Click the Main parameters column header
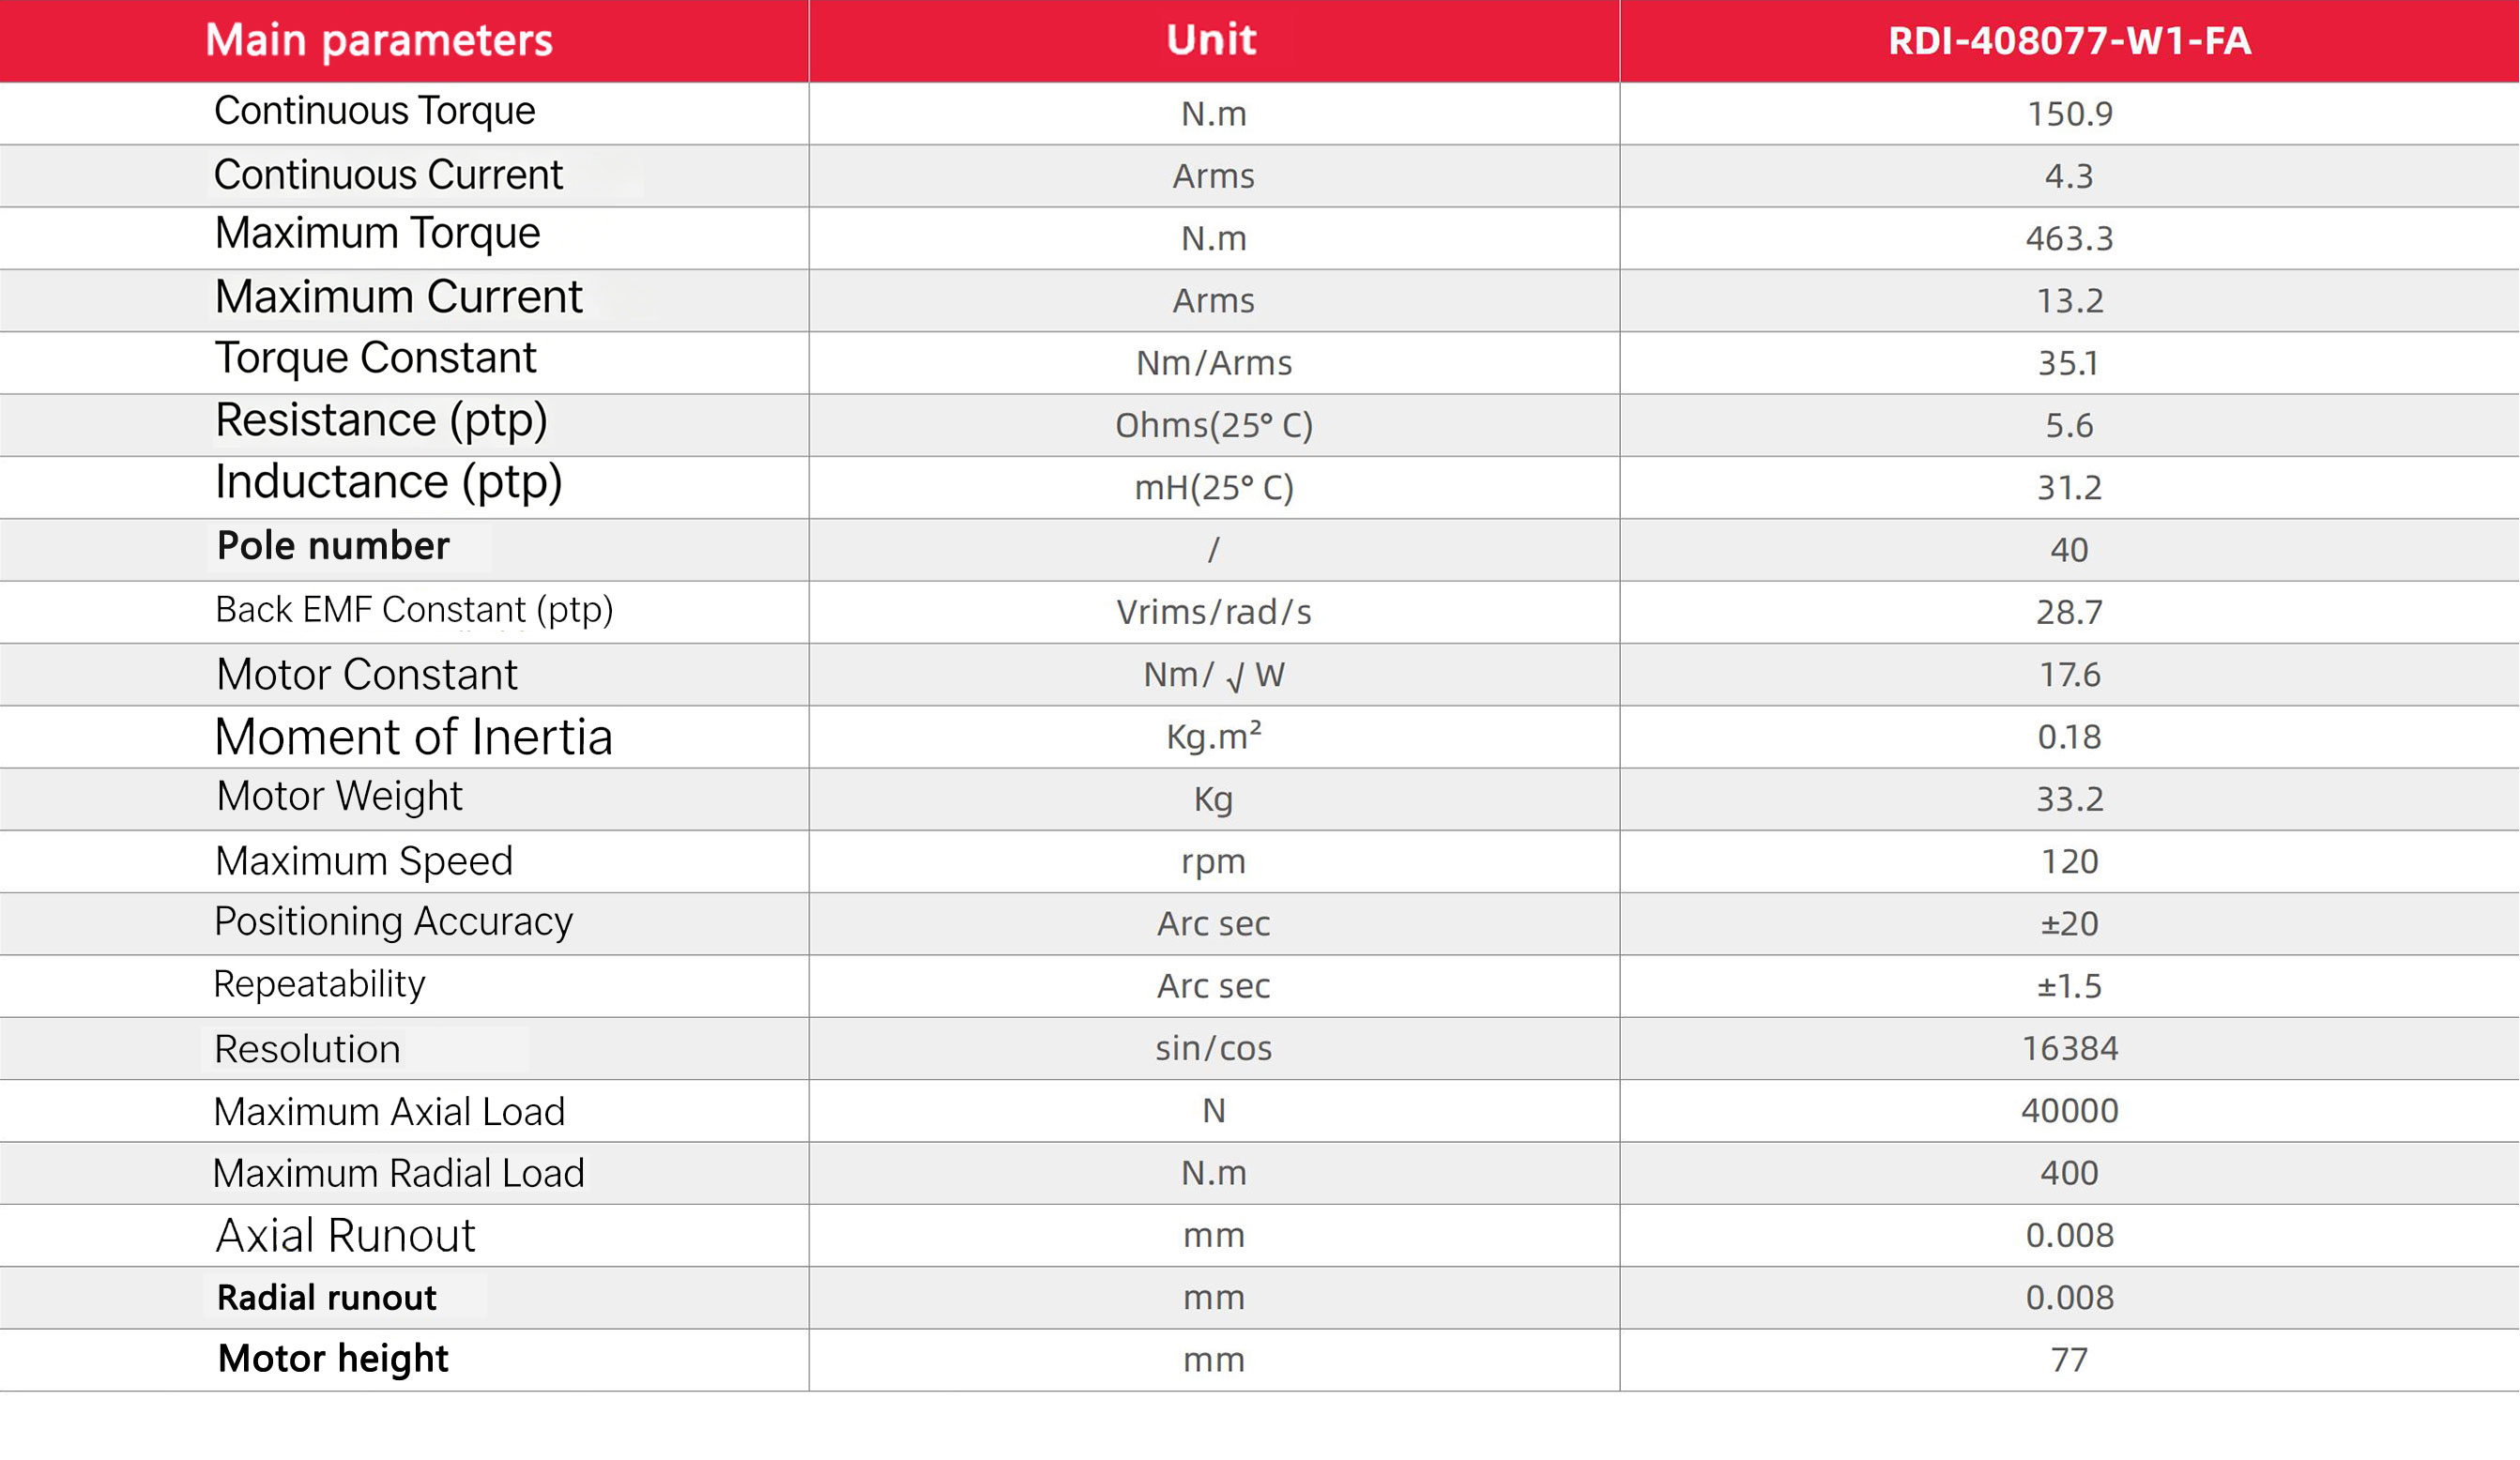The height and width of the screenshot is (1460, 2520). click(x=379, y=41)
